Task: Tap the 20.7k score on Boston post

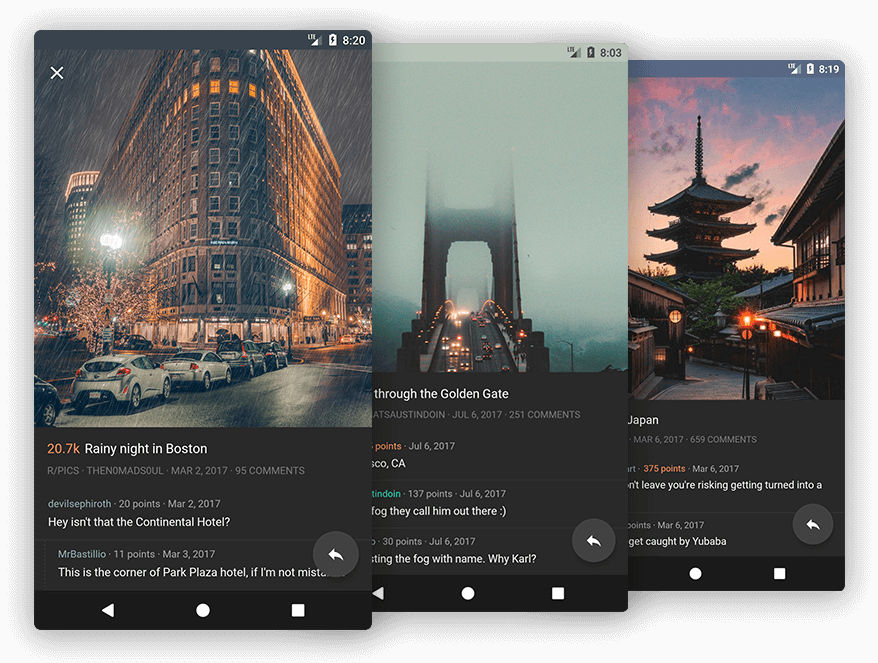Action: point(63,449)
